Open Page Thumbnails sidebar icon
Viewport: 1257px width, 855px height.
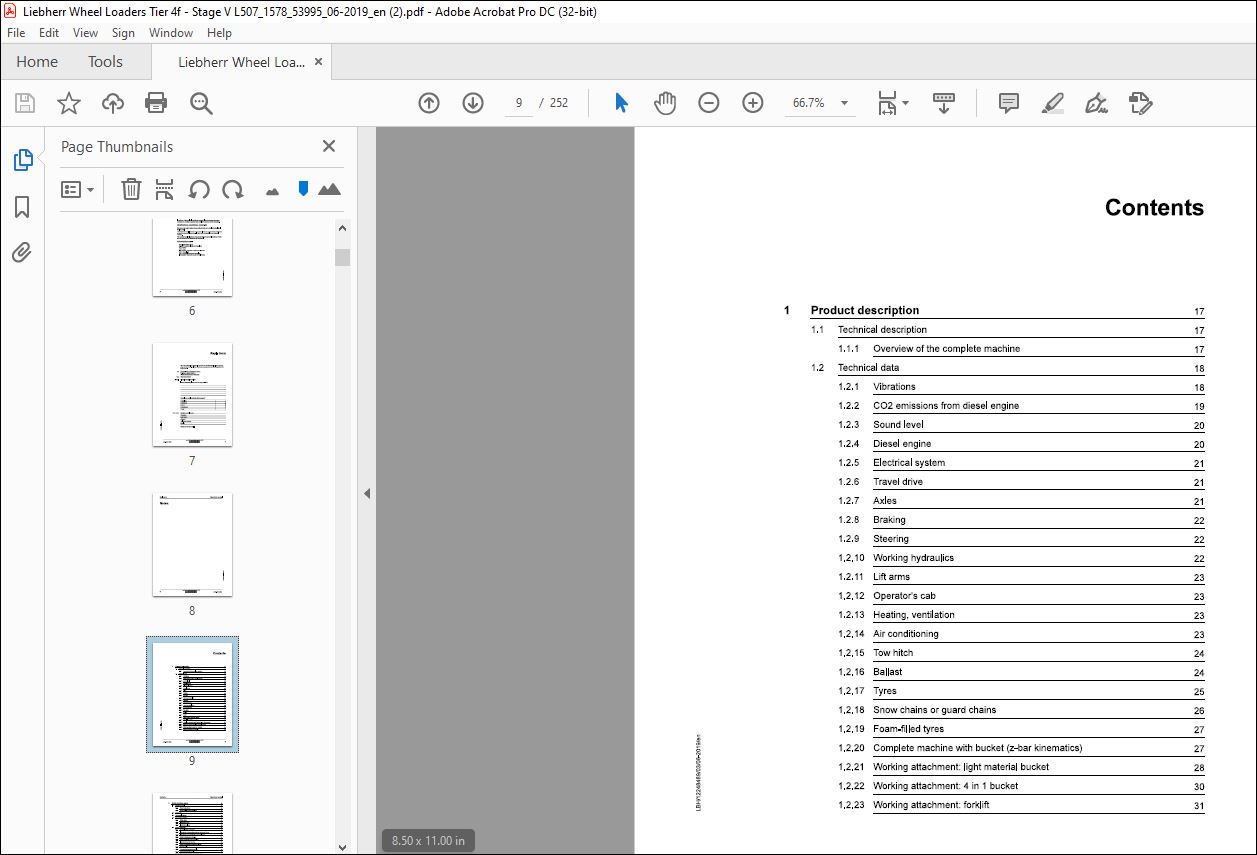pyautogui.click(x=22, y=160)
